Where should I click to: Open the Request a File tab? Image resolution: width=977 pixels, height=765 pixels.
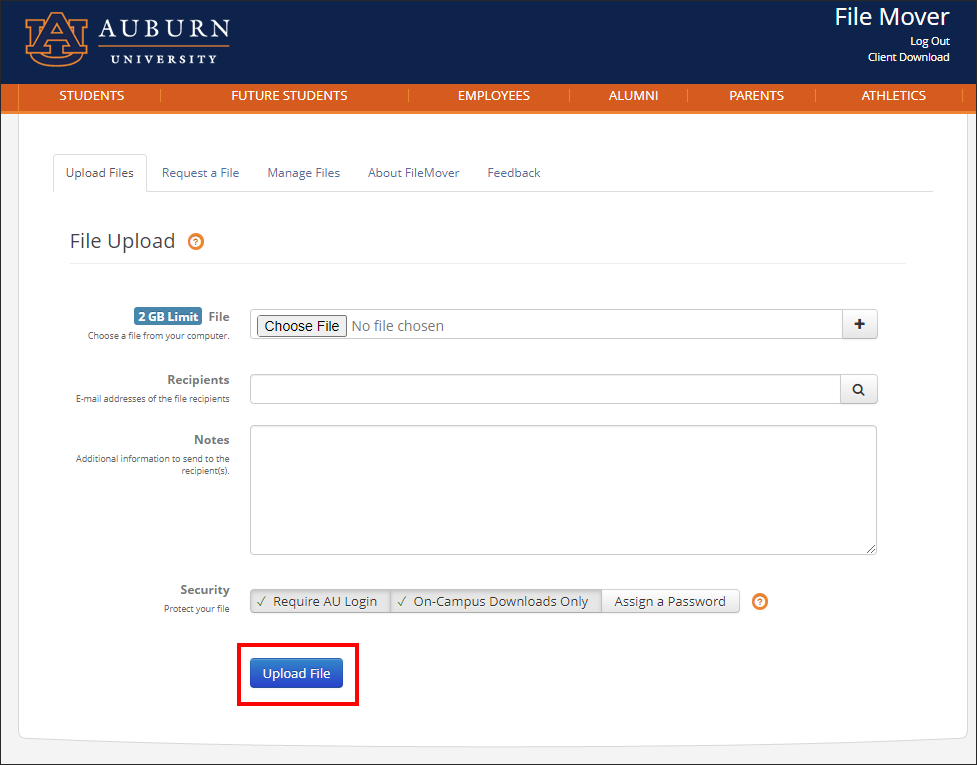click(201, 173)
